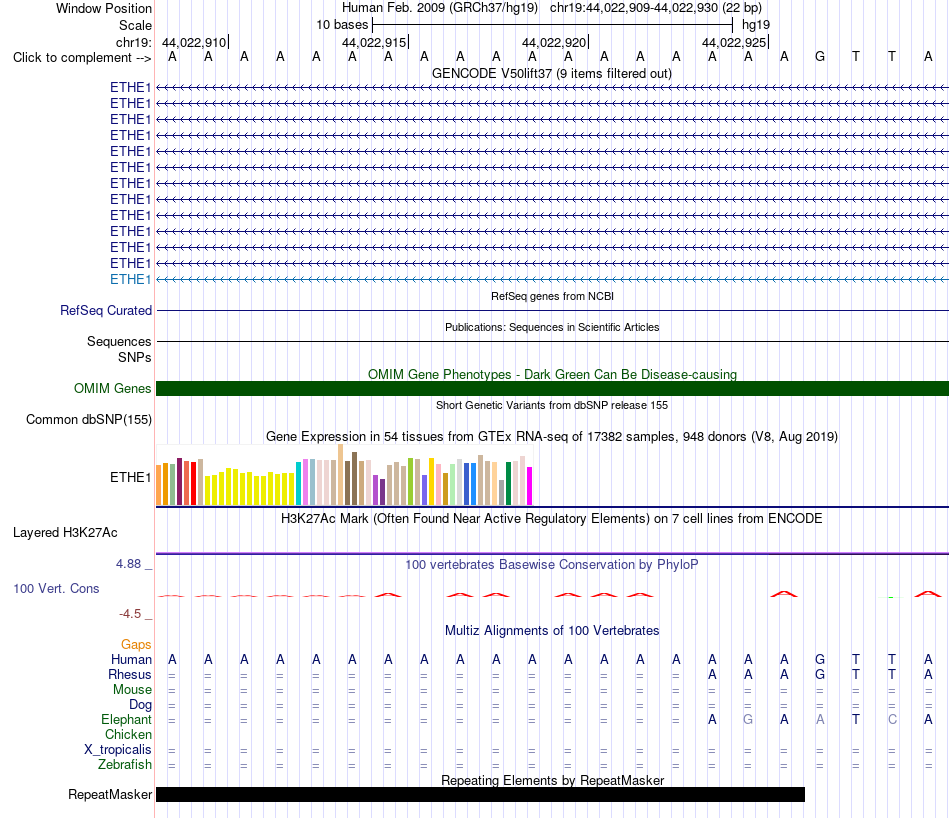Viewport: 950px width, 818px height.
Task: Open 'Short Genetic Variants from dbSNP release 155'
Action: [x=552, y=405]
